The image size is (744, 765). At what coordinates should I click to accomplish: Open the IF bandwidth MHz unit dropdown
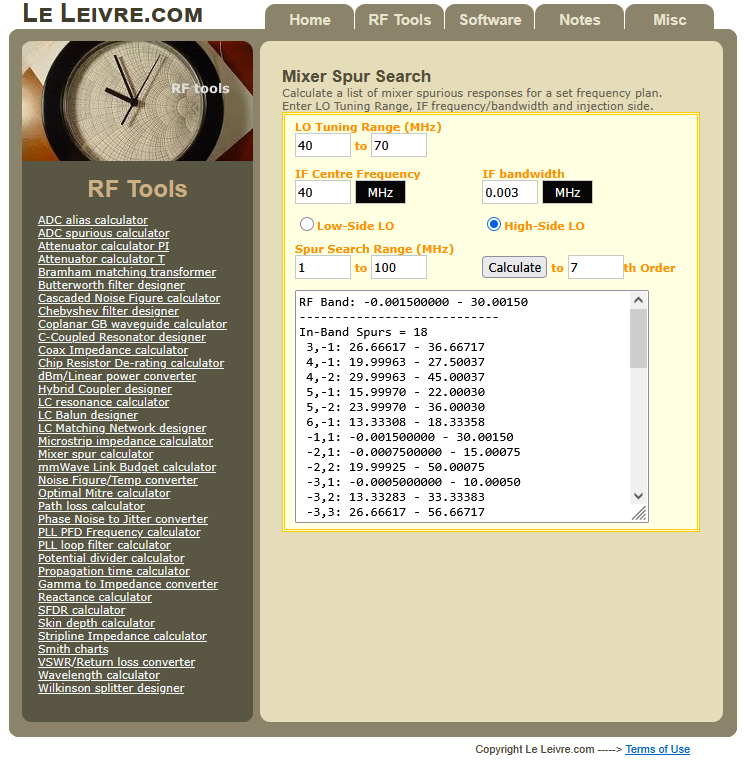click(567, 192)
